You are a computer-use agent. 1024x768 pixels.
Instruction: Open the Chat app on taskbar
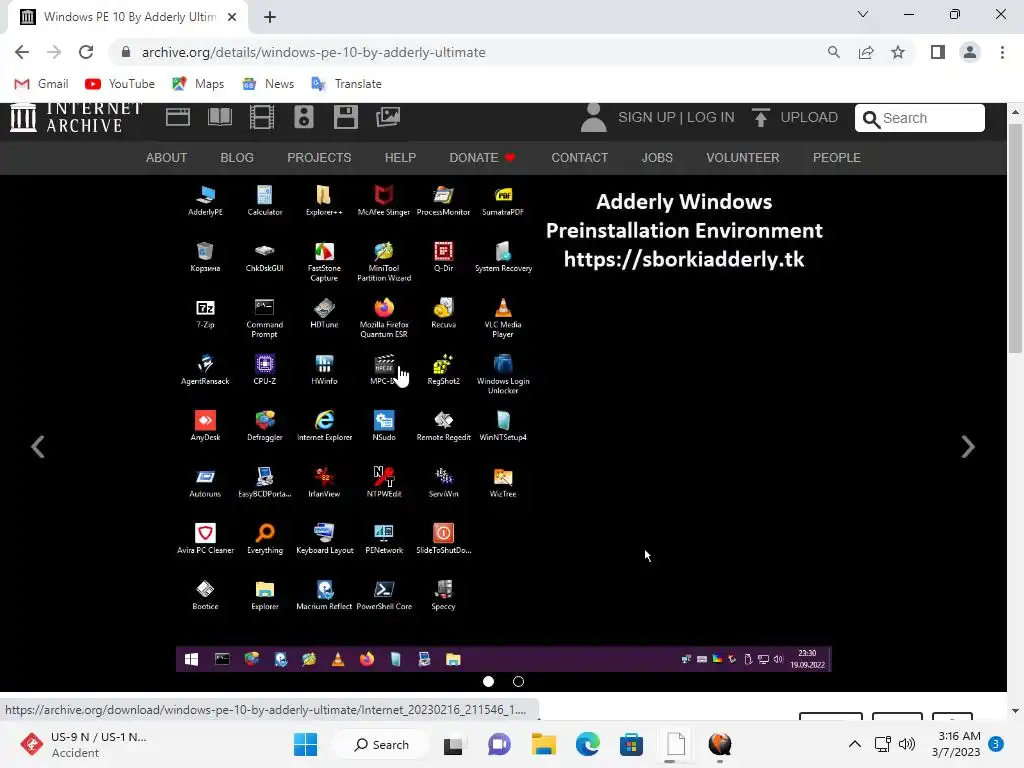(x=500, y=744)
